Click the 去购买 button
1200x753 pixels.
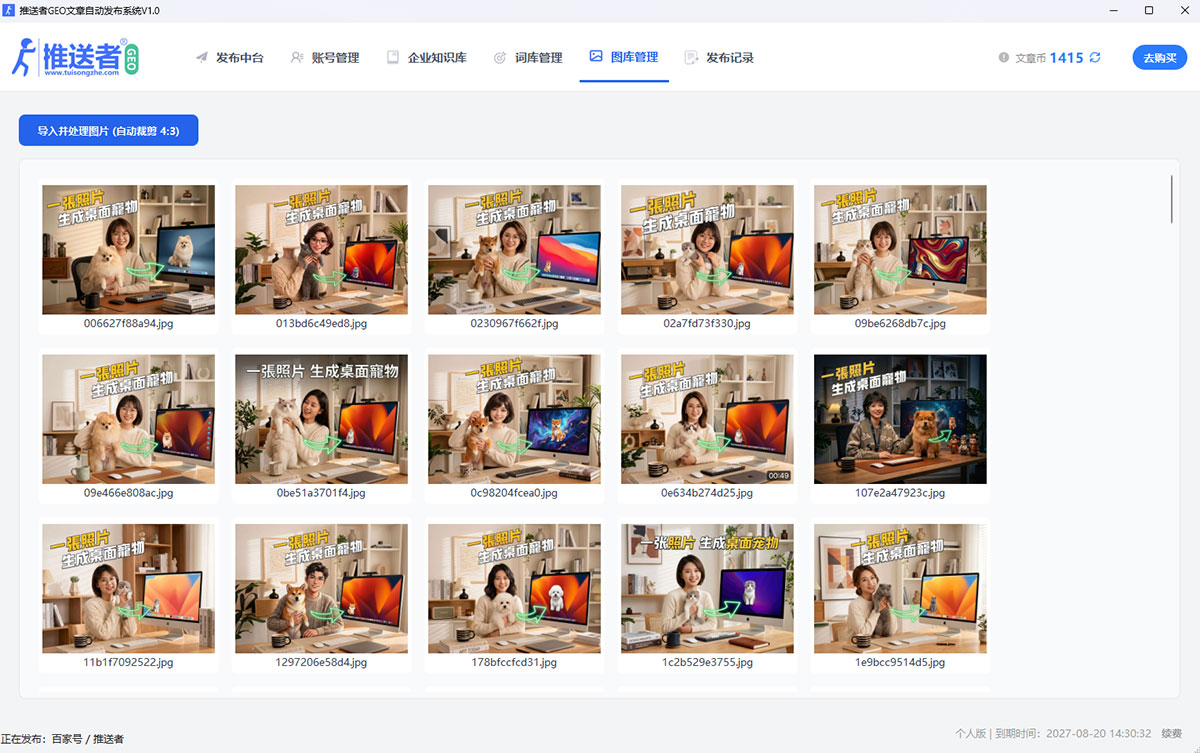1160,58
